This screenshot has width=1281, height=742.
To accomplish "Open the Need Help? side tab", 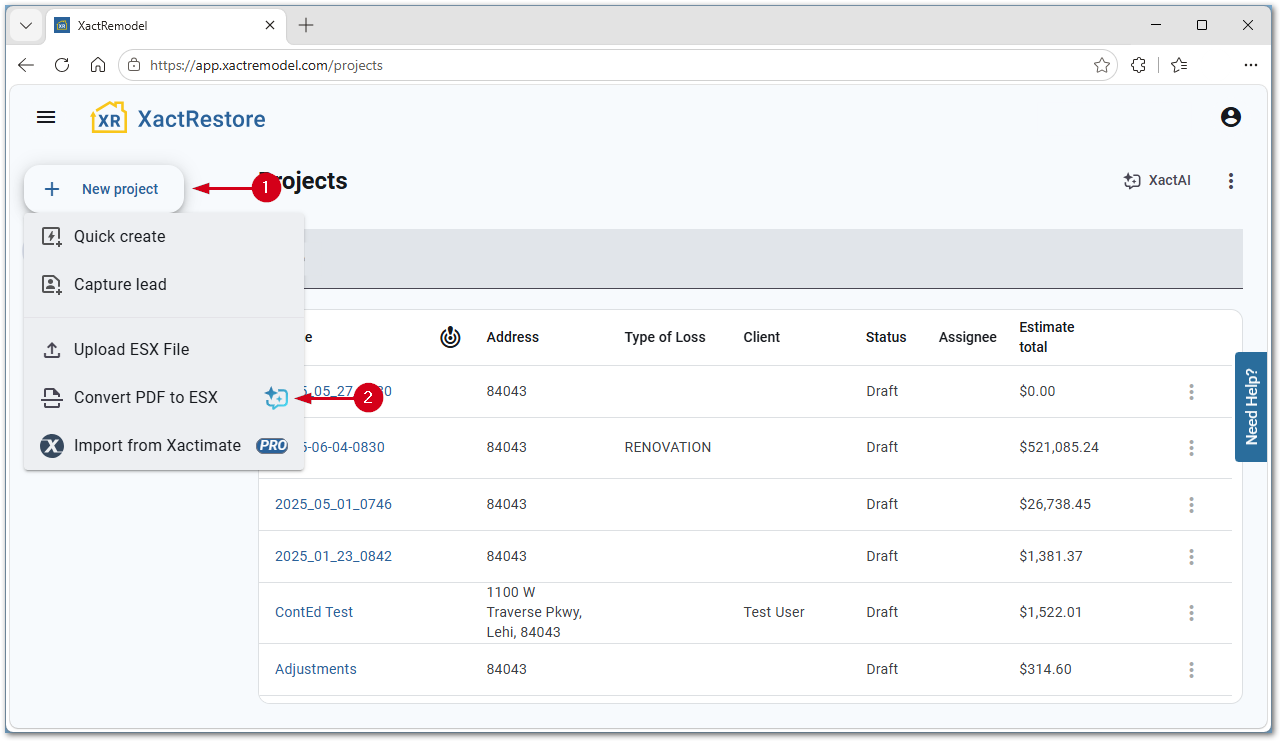I will pyautogui.click(x=1251, y=406).
